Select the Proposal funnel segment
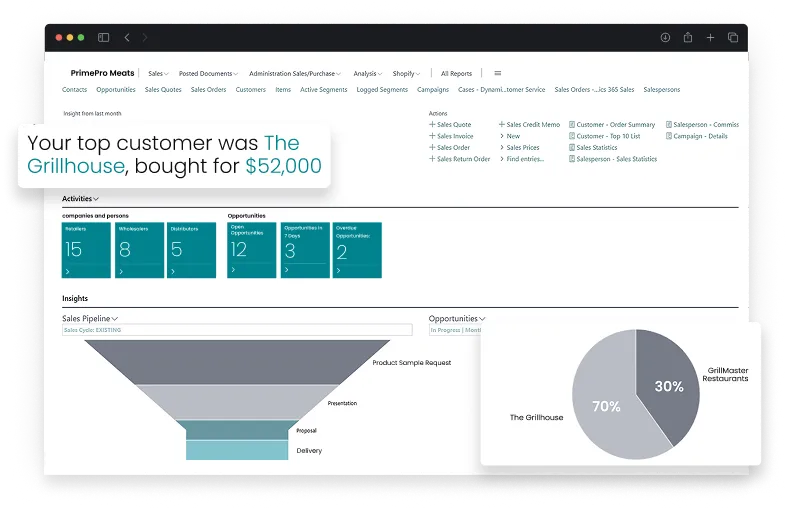 pos(237,430)
